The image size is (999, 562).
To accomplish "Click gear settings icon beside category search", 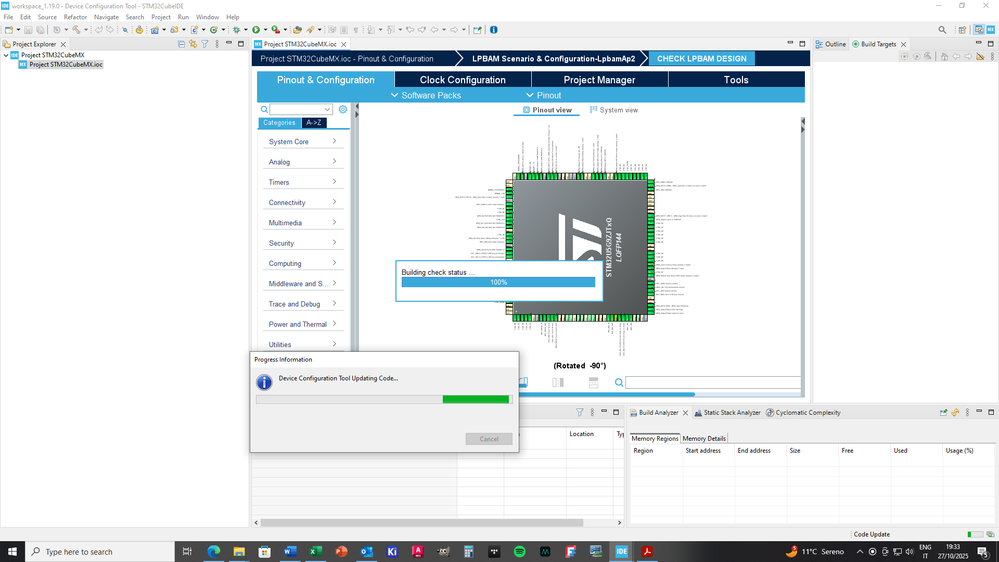I will [x=343, y=110].
